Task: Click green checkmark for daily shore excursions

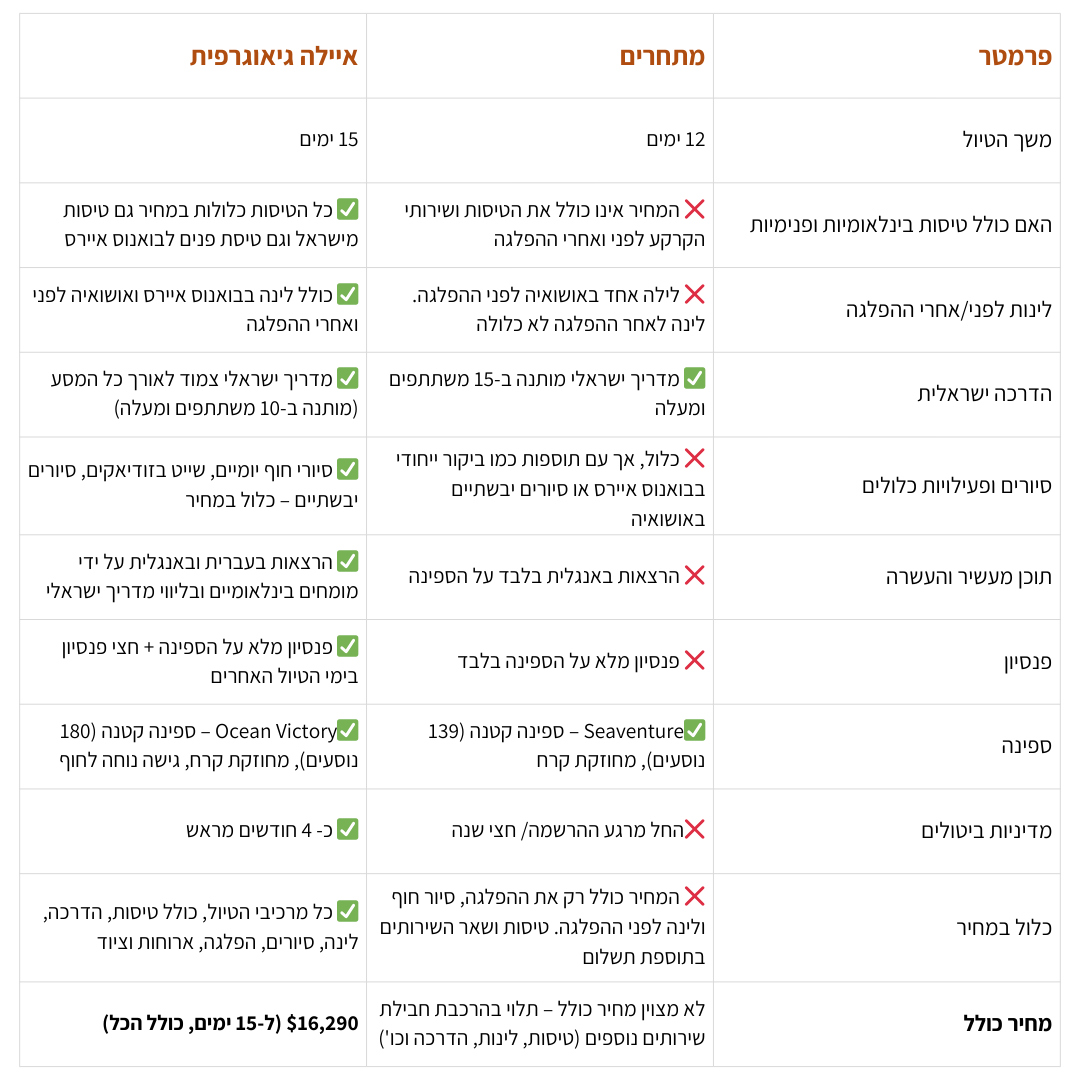Action: [348, 470]
